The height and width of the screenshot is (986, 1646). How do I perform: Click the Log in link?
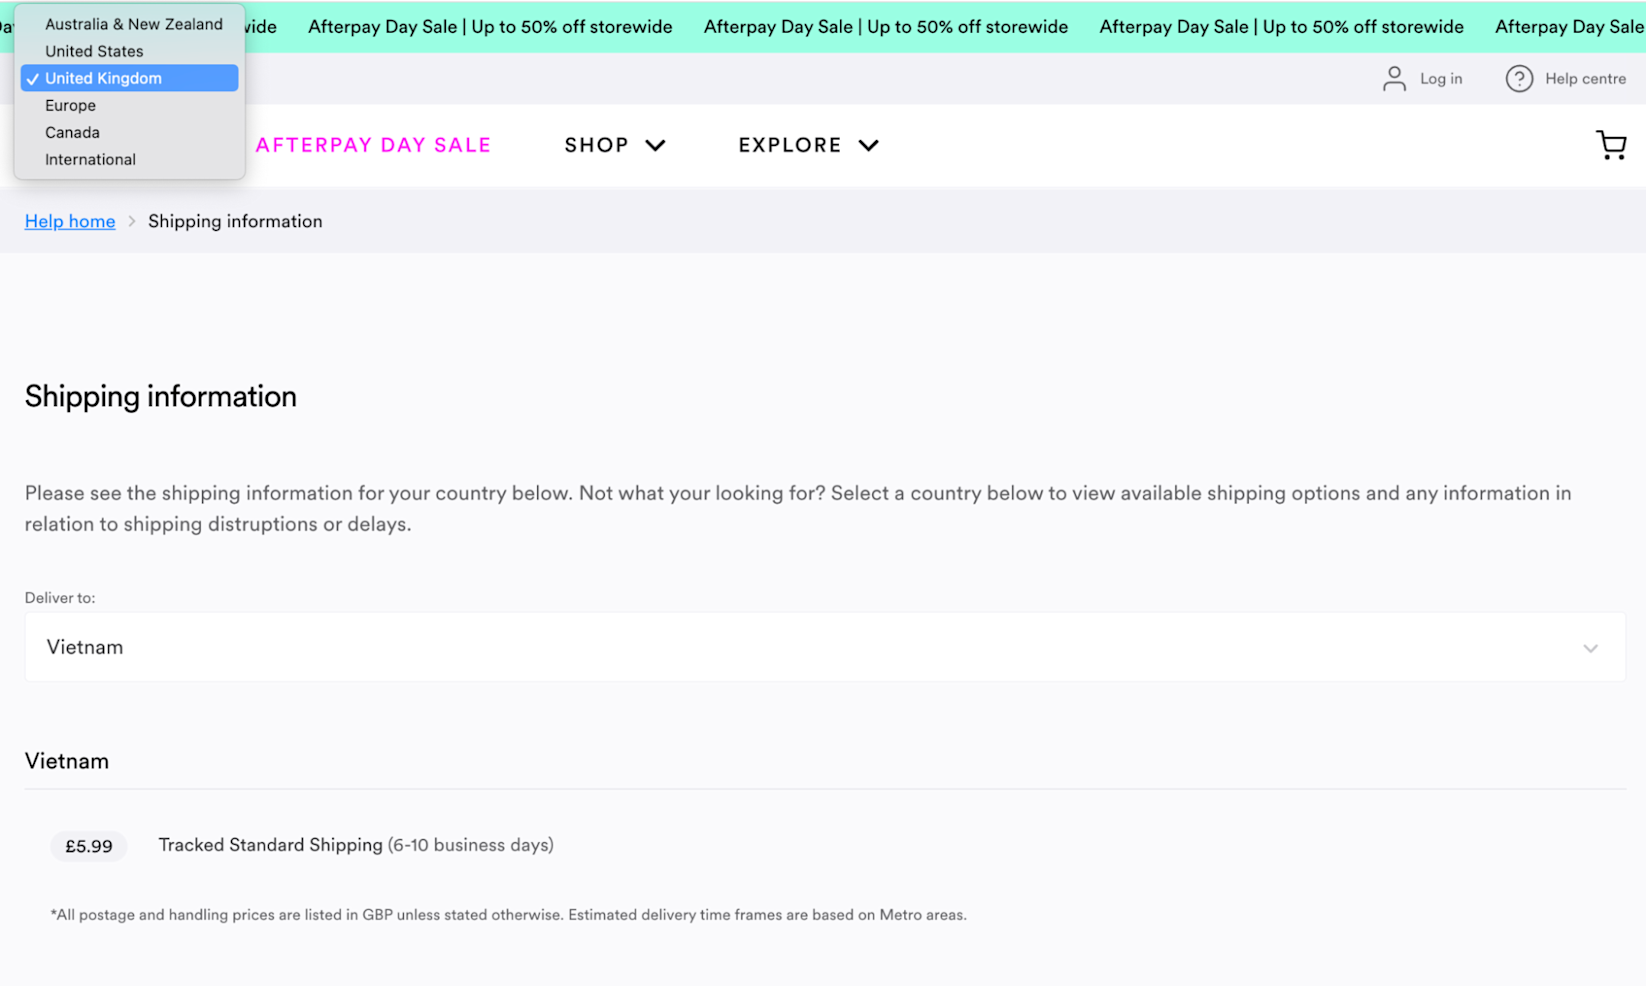1441,79
